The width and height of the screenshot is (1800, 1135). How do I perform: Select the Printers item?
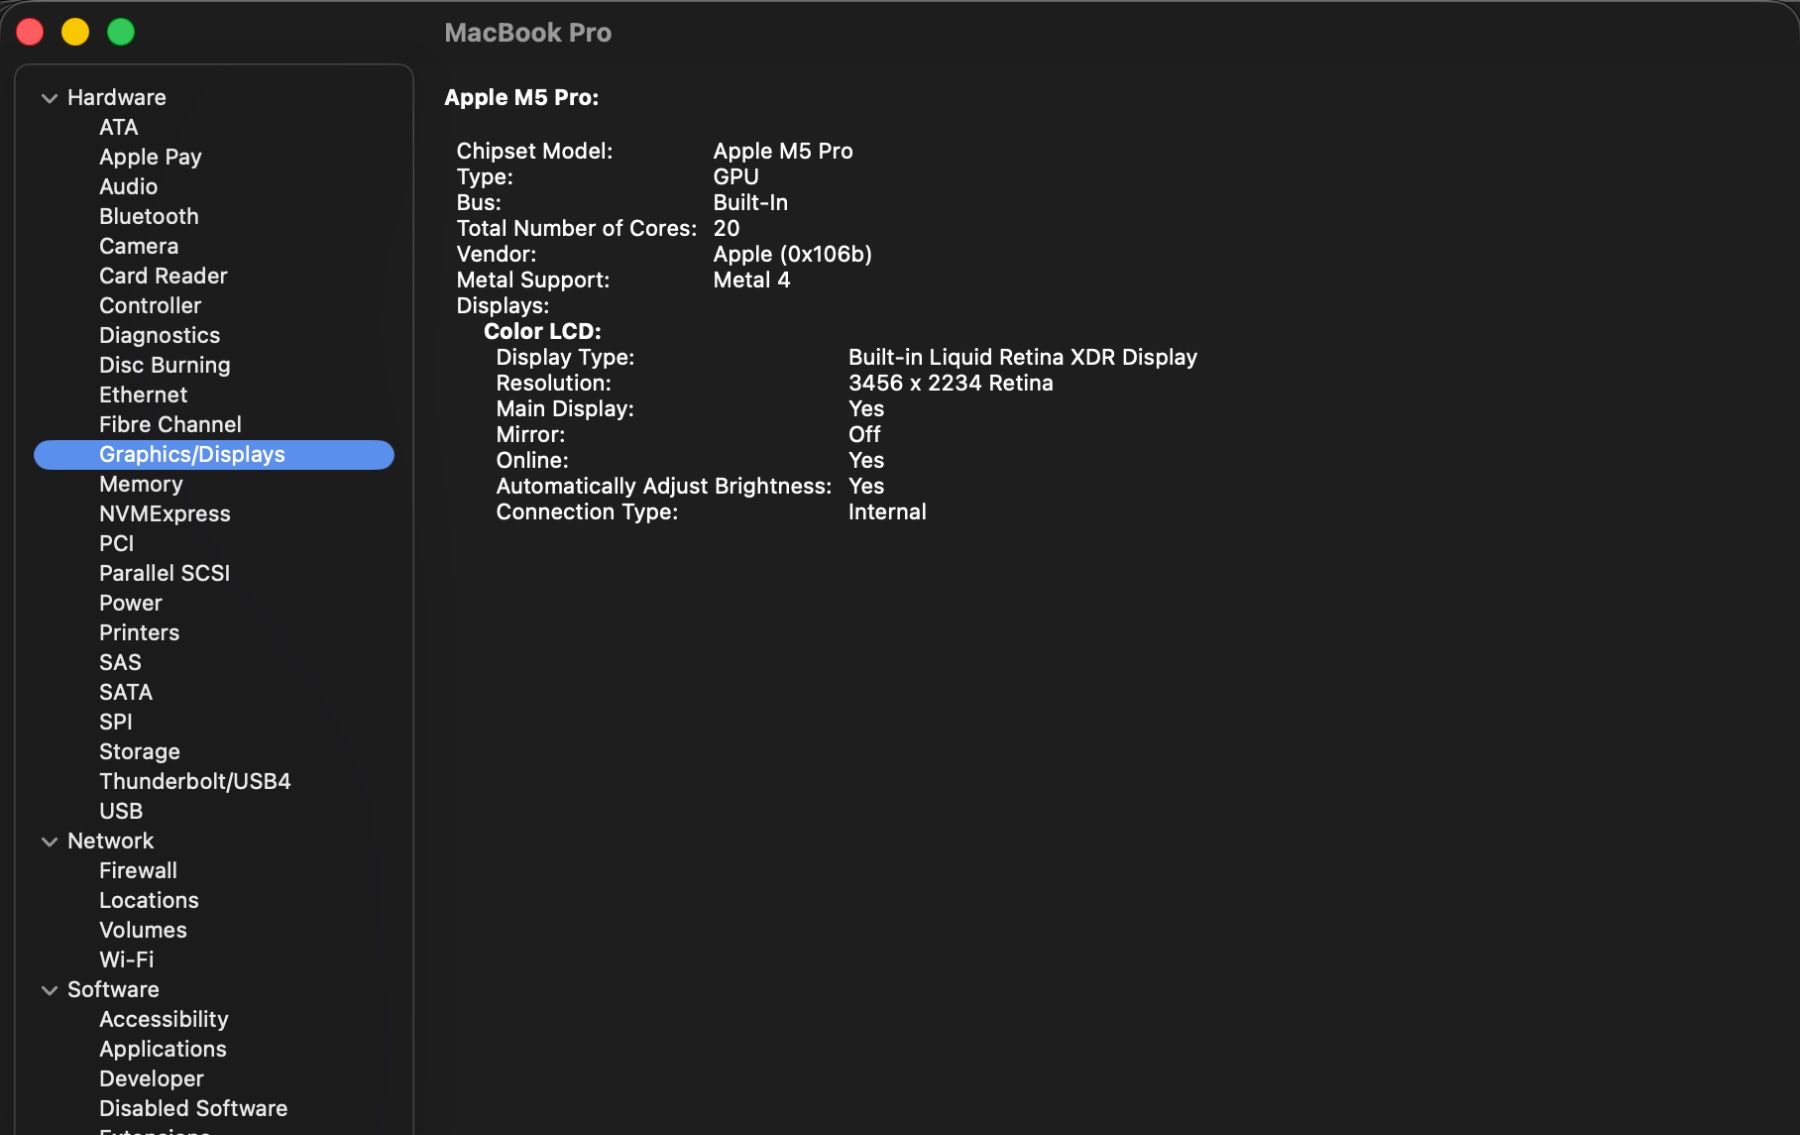(139, 633)
